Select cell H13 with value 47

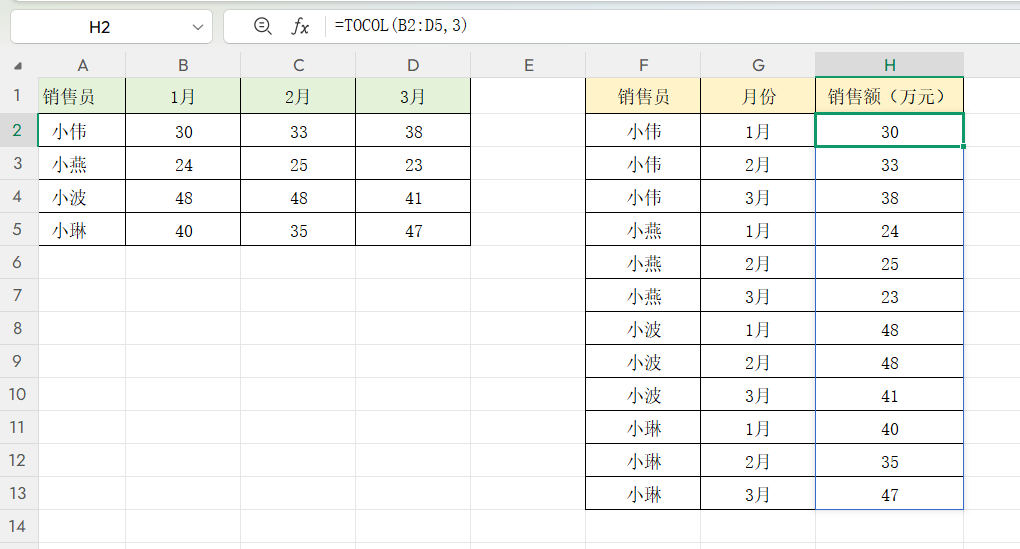pyautogui.click(x=889, y=495)
